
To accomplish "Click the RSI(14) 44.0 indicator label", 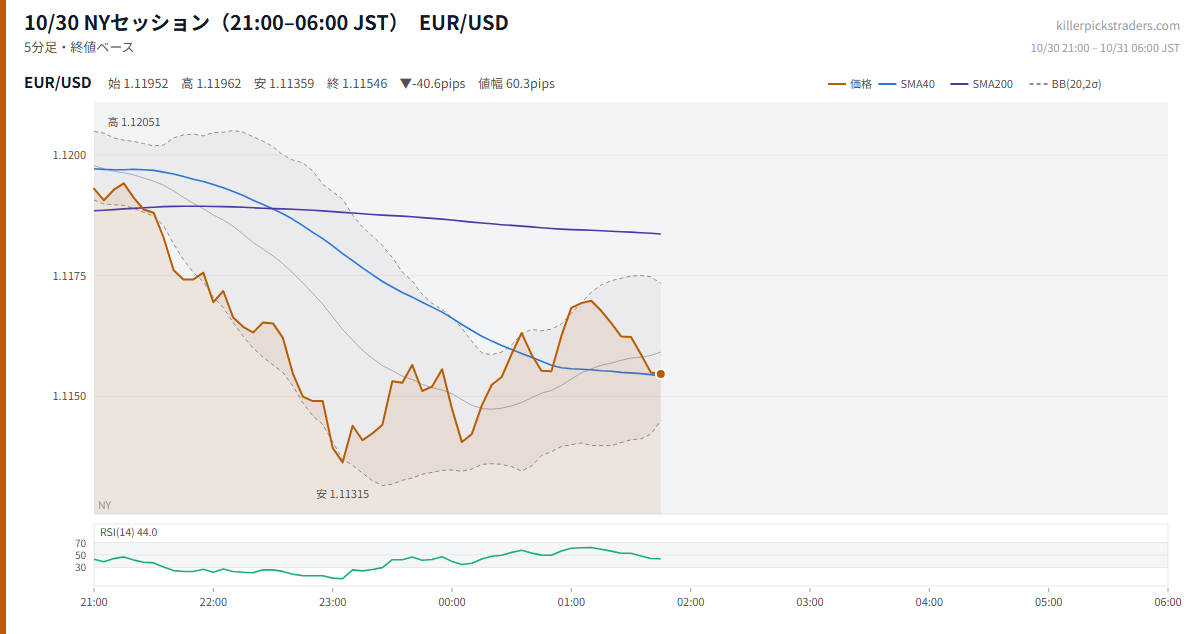I will [129, 532].
